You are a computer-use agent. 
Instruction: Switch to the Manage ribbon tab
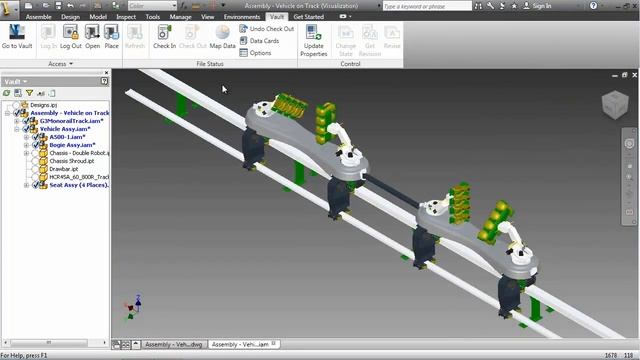pyautogui.click(x=180, y=17)
